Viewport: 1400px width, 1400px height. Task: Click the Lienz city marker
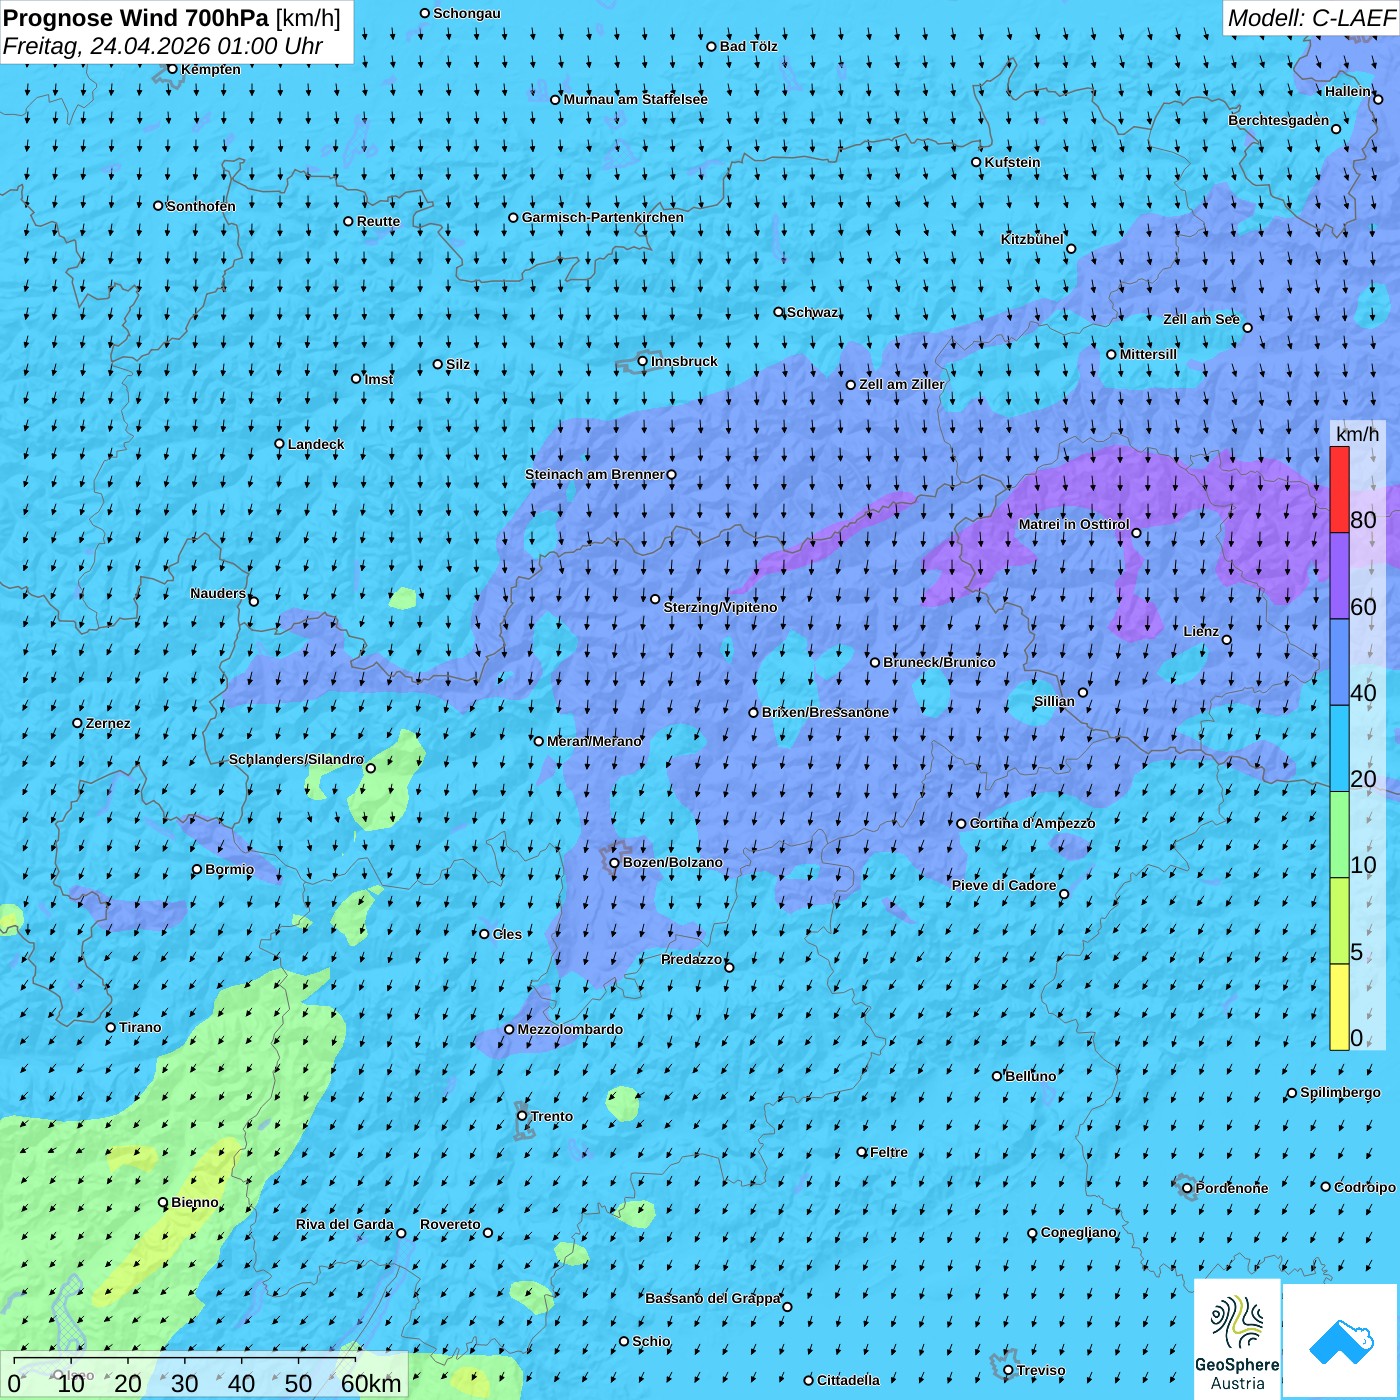click(x=1227, y=640)
